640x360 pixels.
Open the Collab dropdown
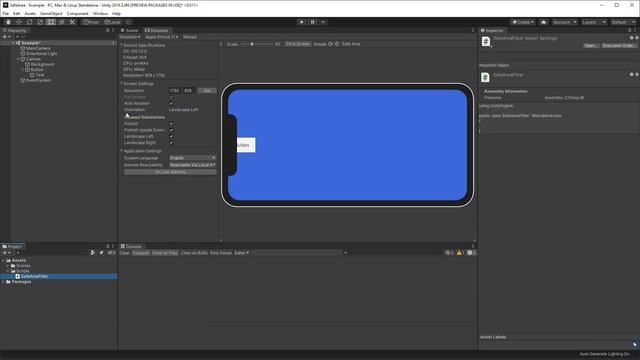tap(523, 22)
